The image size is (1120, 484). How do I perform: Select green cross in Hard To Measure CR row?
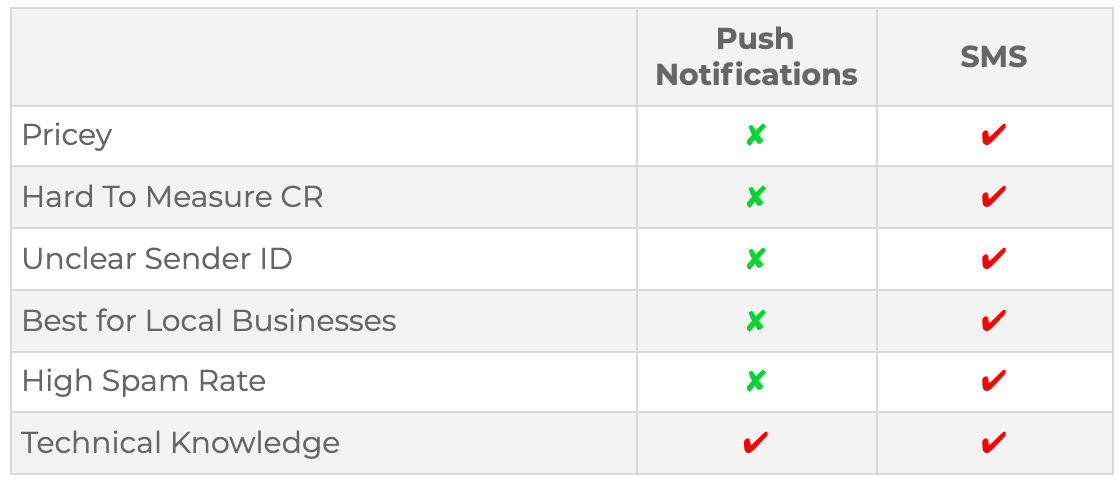point(756,197)
